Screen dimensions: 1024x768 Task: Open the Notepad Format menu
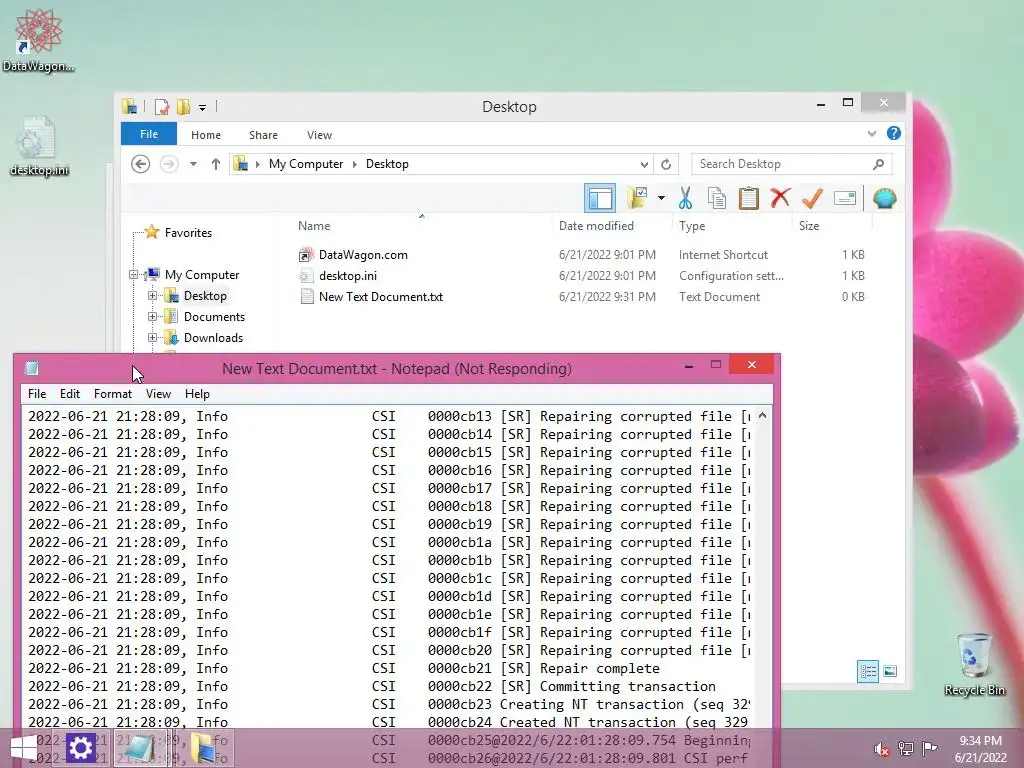point(113,394)
